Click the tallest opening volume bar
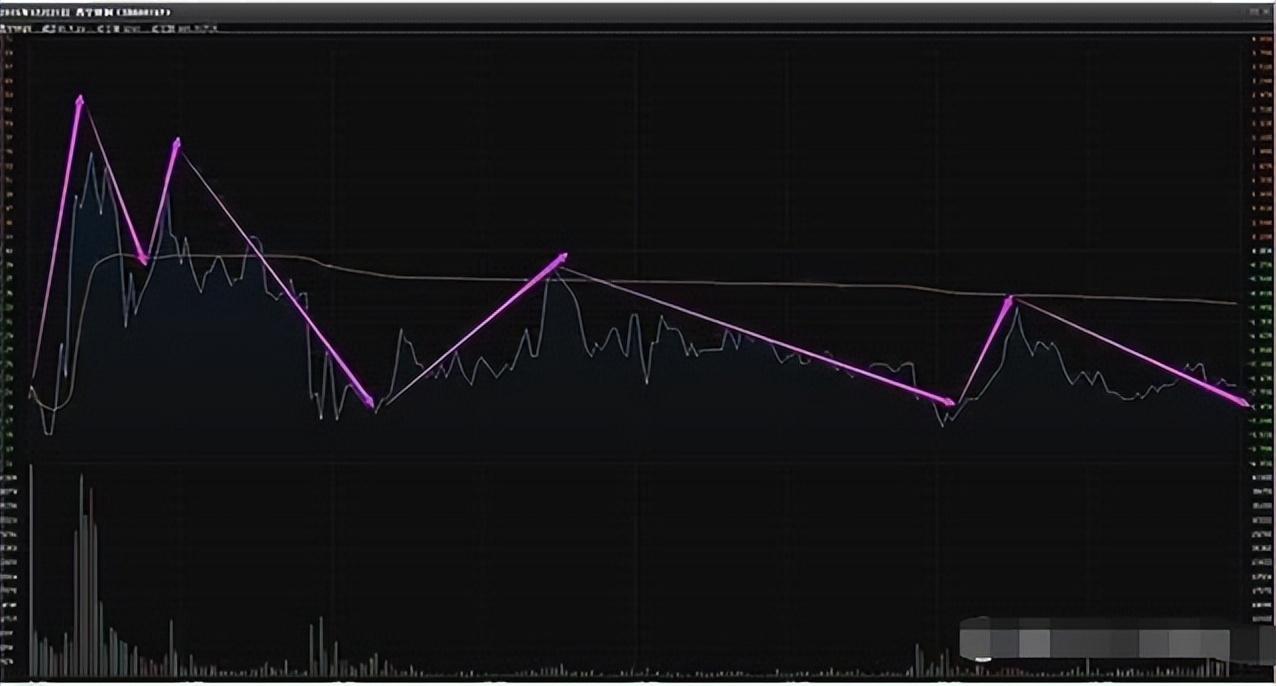This screenshot has width=1276, height=686. 30,568
